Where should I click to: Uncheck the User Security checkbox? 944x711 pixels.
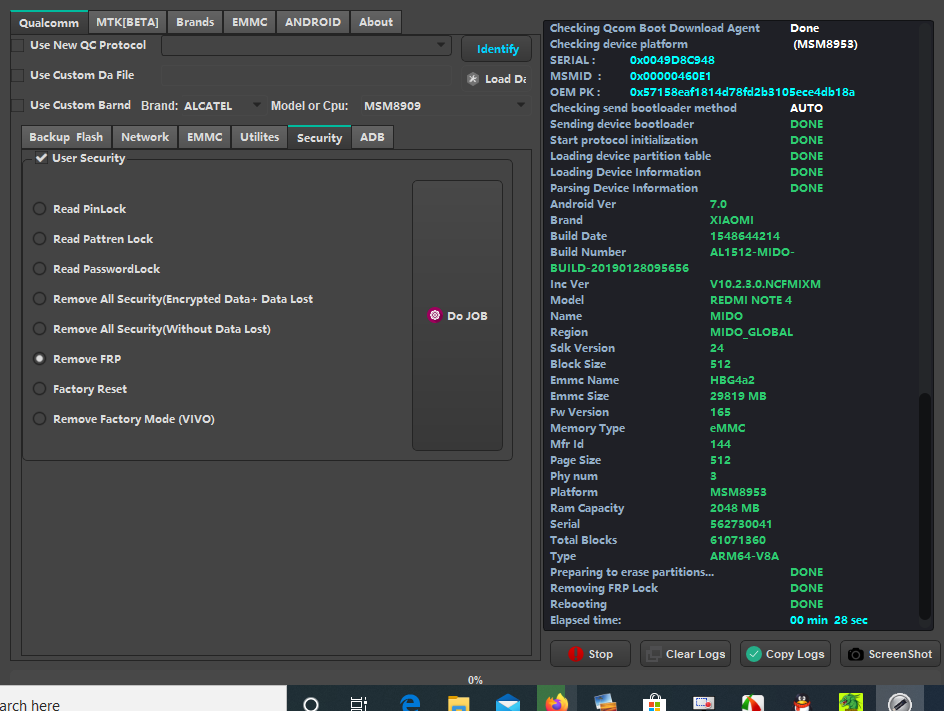tap(41, 158)
